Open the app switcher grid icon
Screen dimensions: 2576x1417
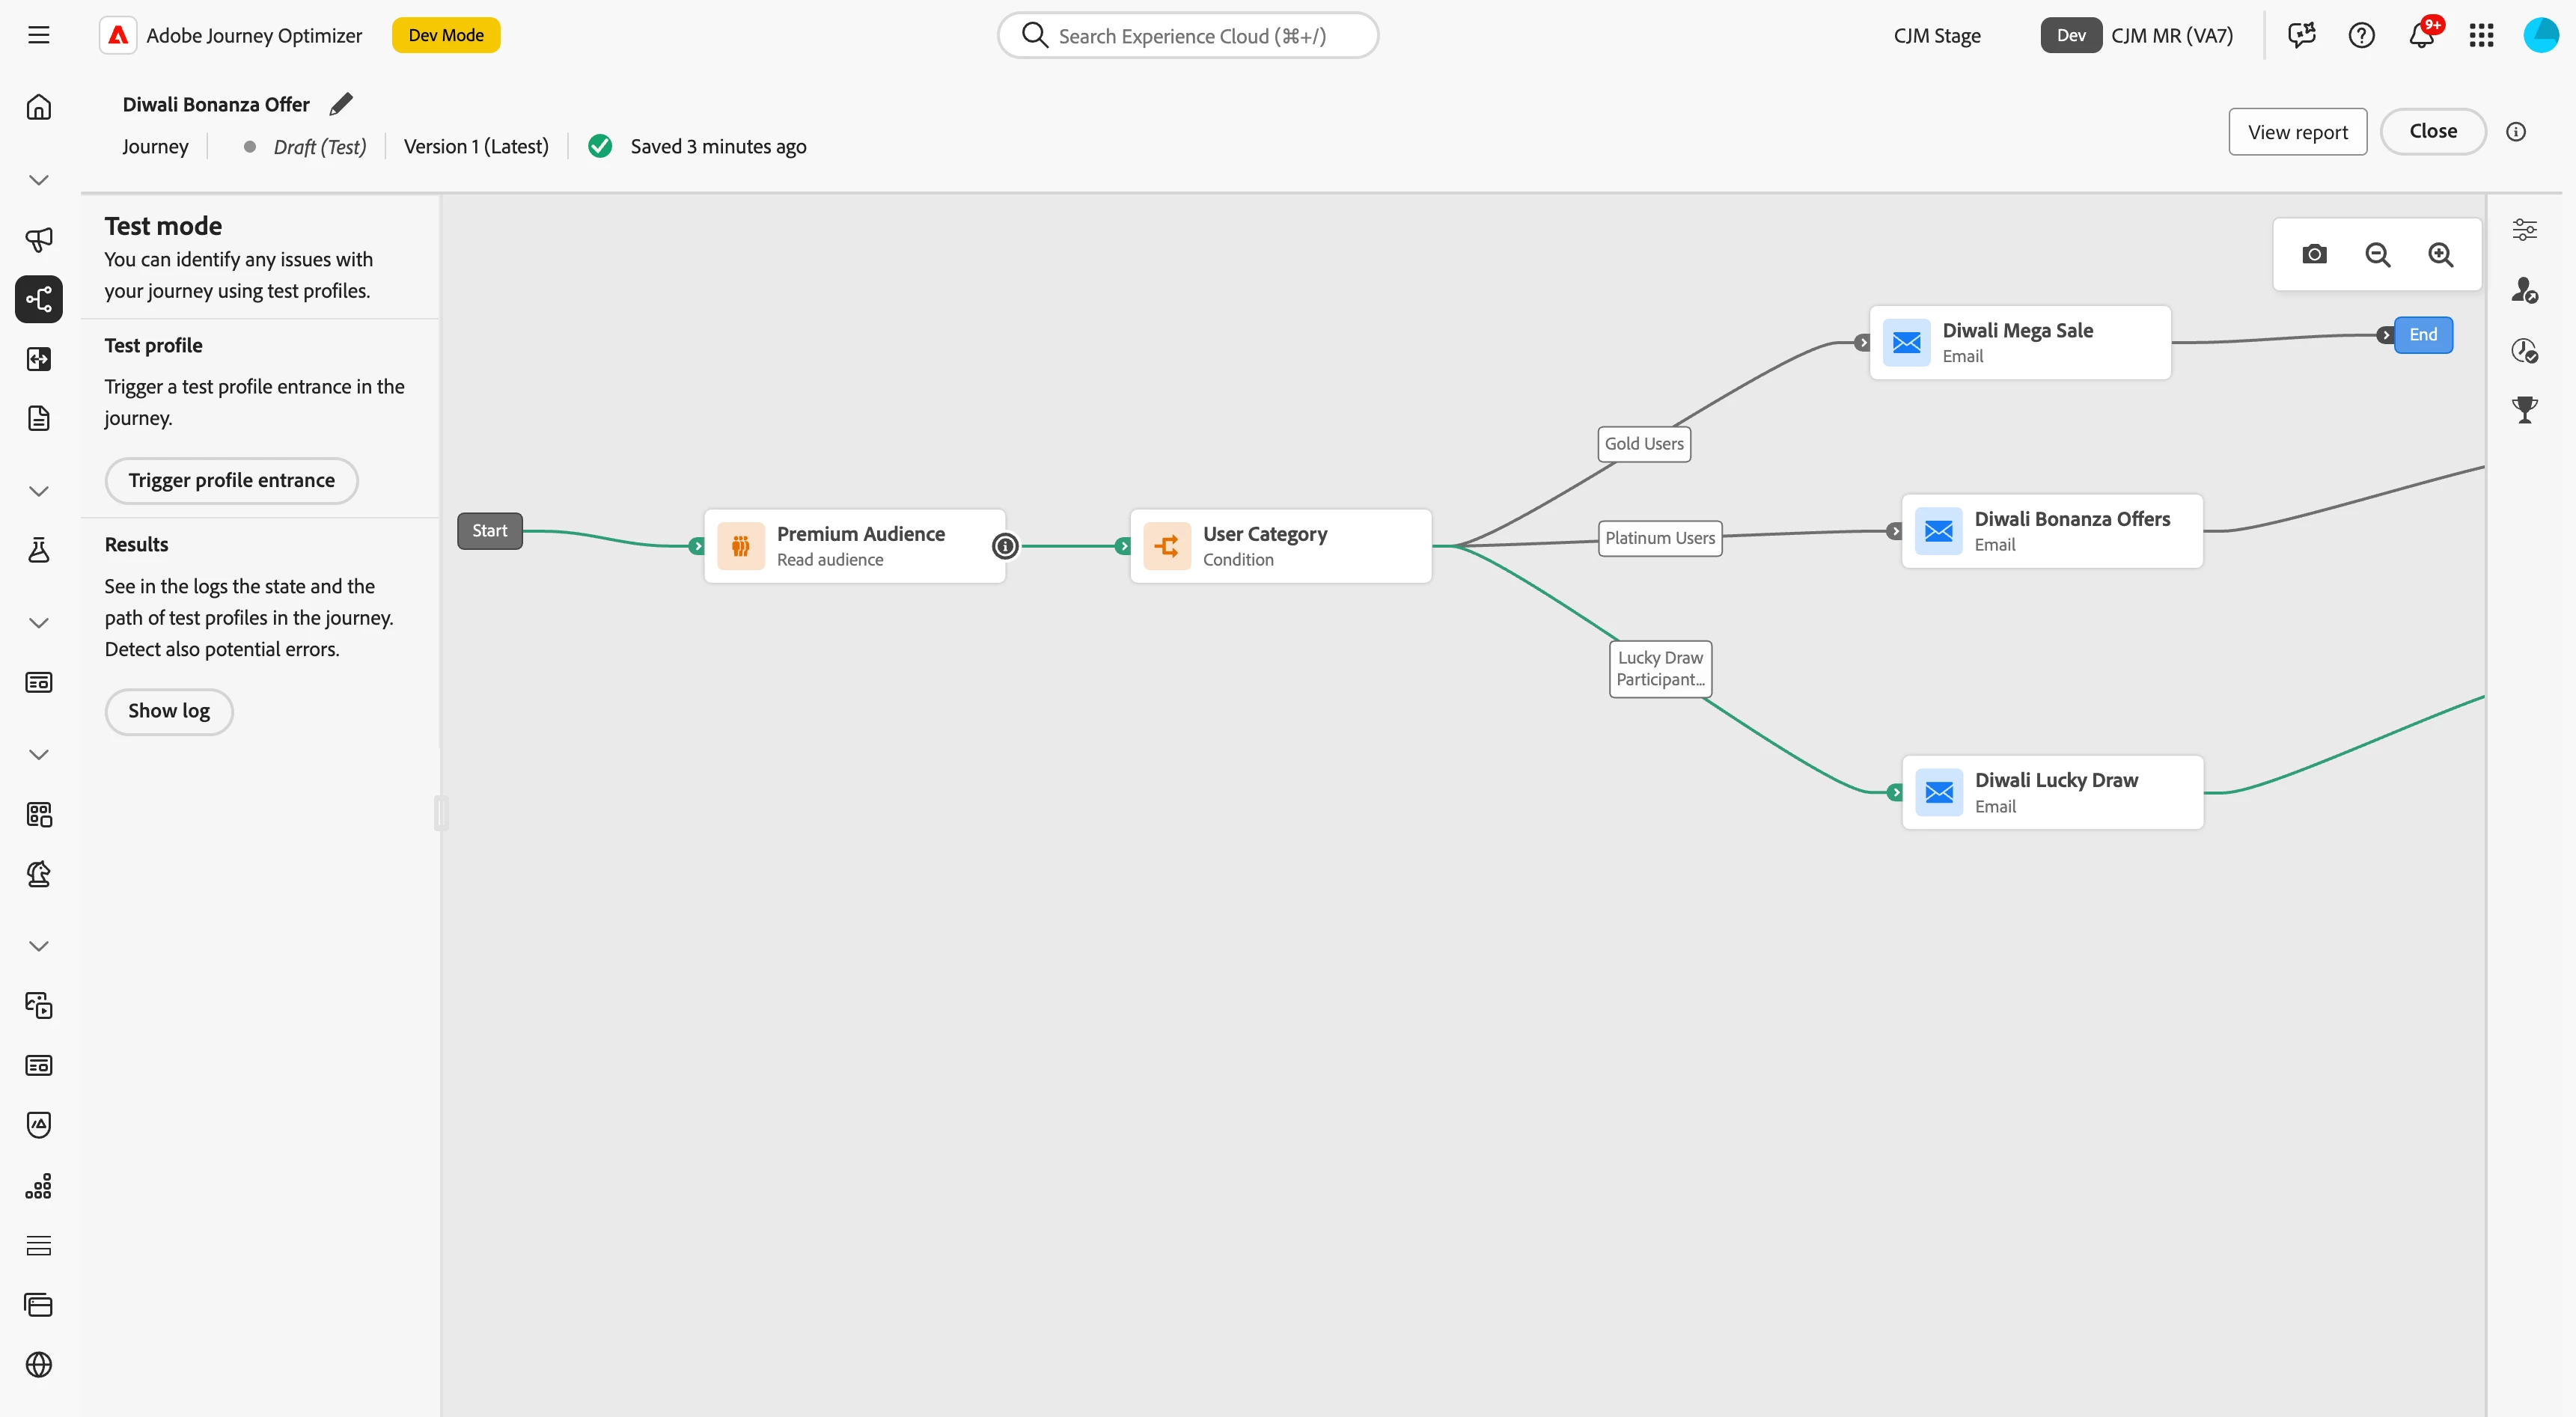click(2481, 36)
